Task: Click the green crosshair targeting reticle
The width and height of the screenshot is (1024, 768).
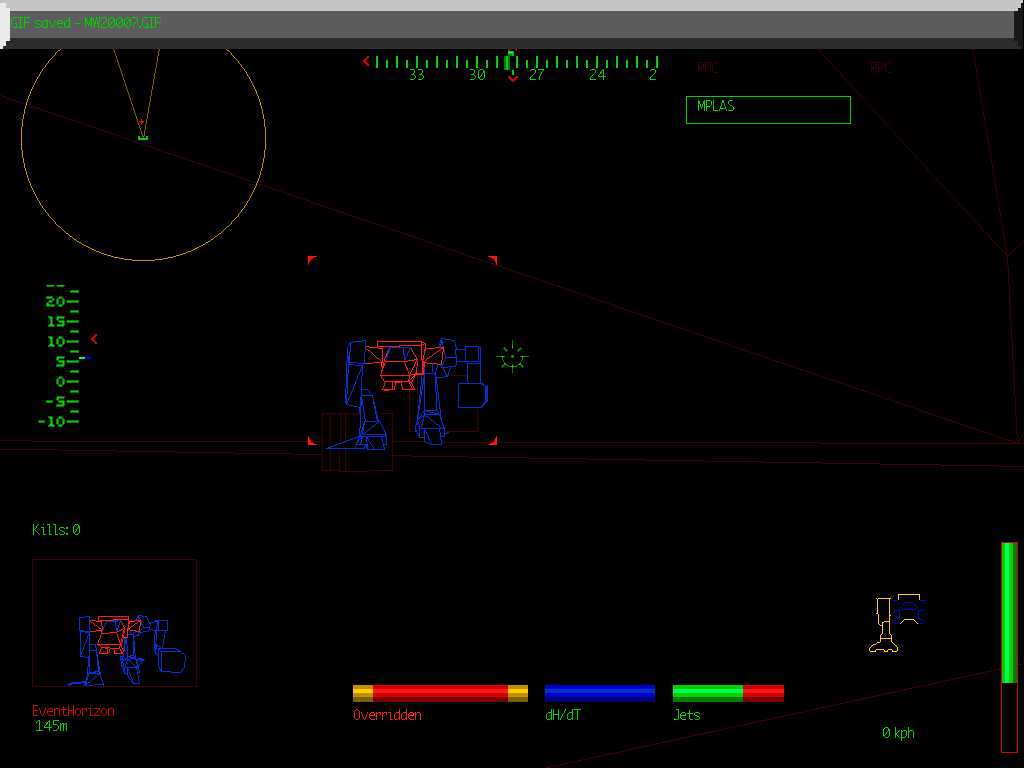Action: pos(511,356)
